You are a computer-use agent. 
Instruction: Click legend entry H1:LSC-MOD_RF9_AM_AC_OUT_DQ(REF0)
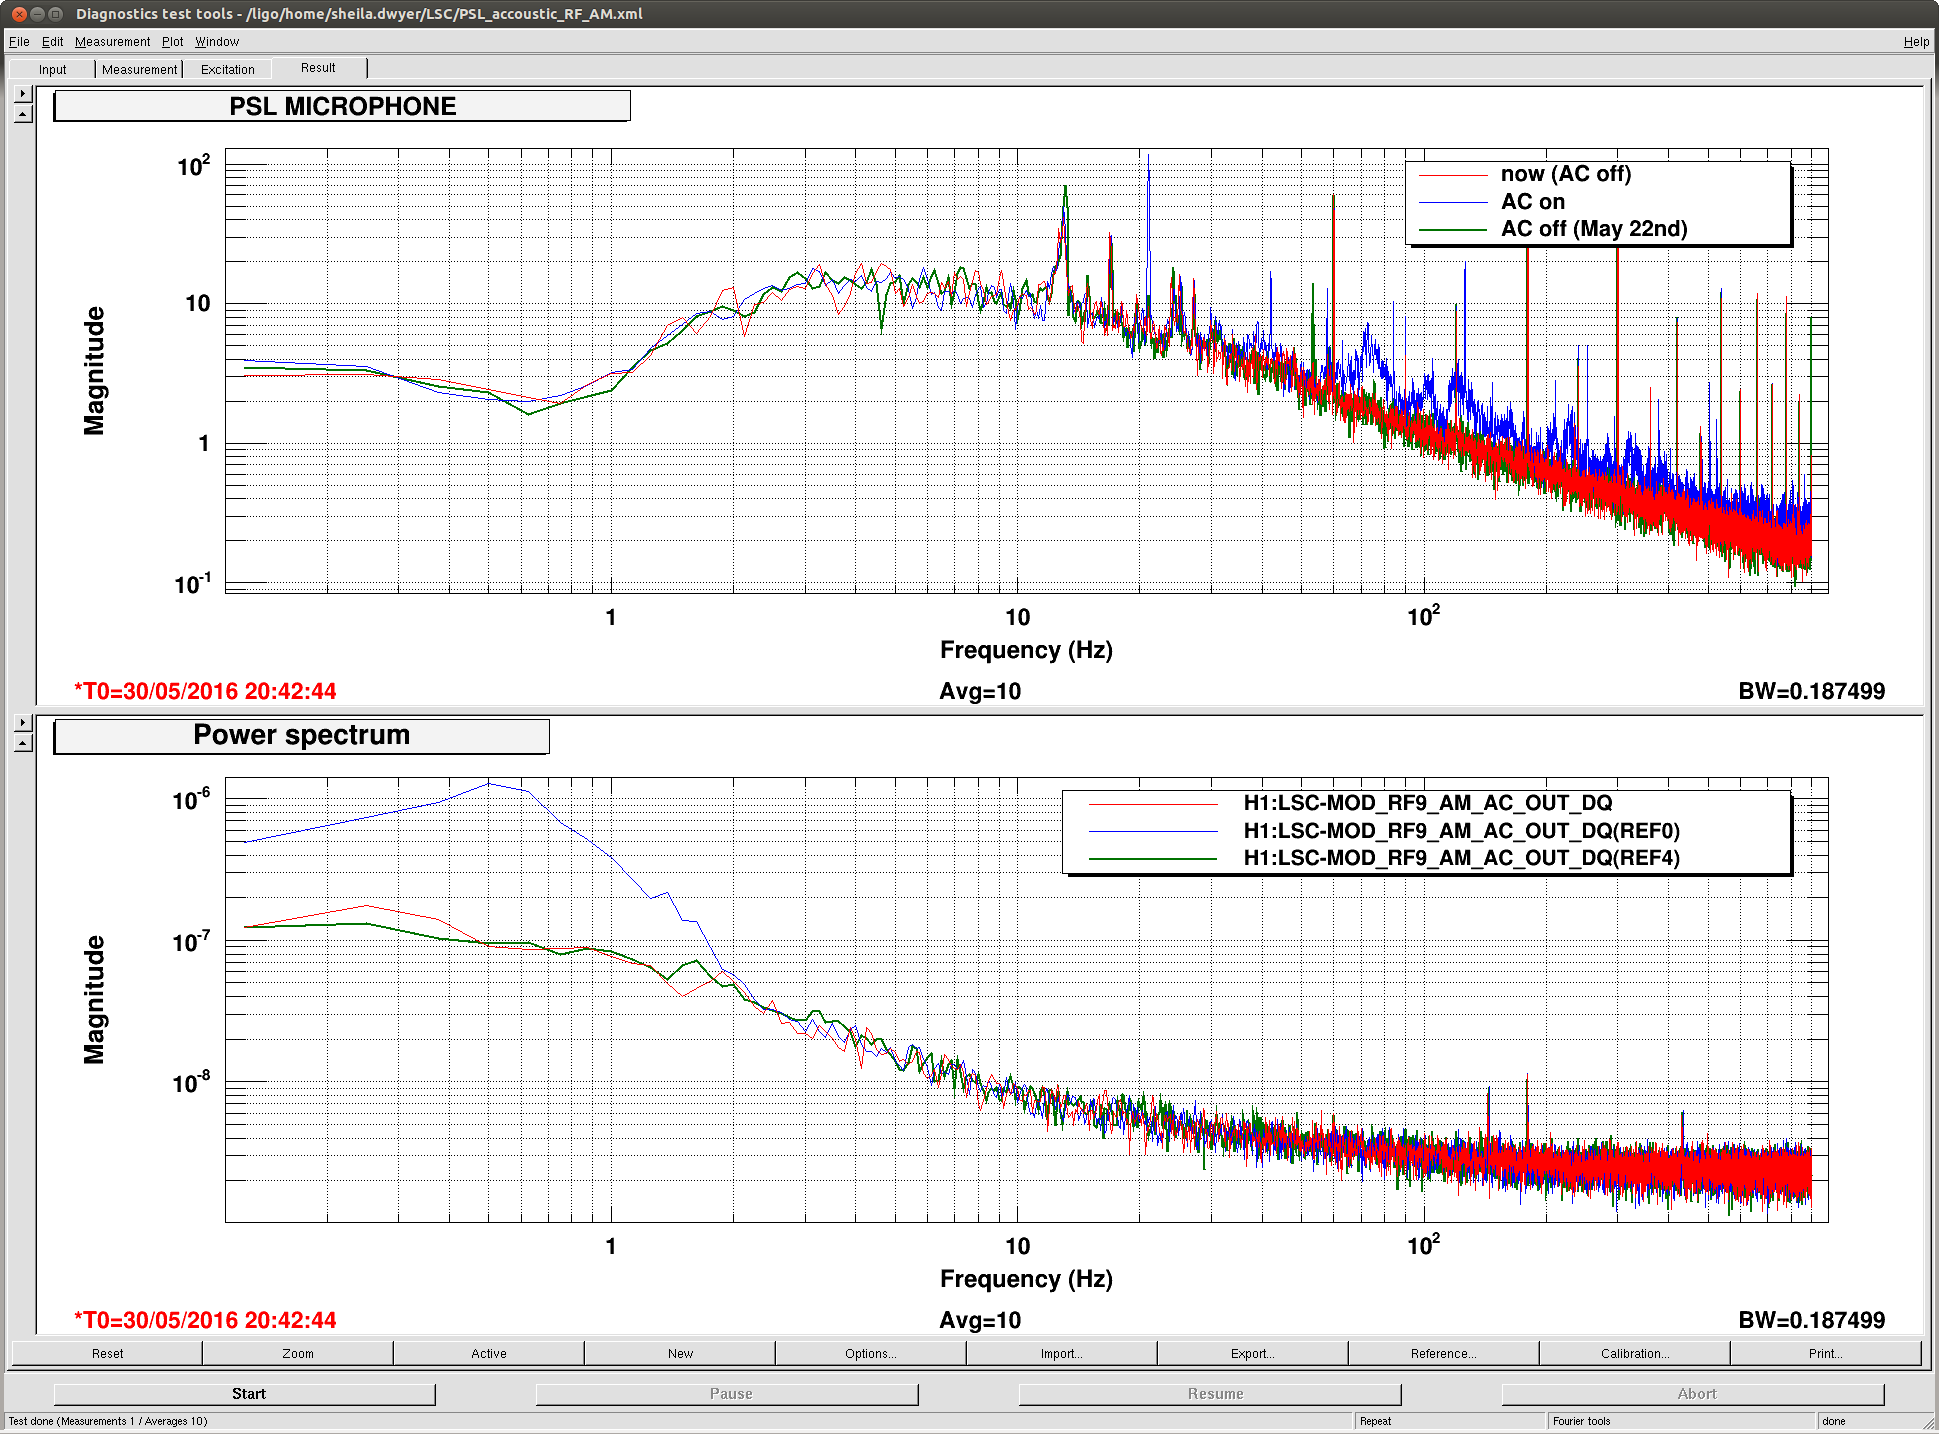[1461, 831]
